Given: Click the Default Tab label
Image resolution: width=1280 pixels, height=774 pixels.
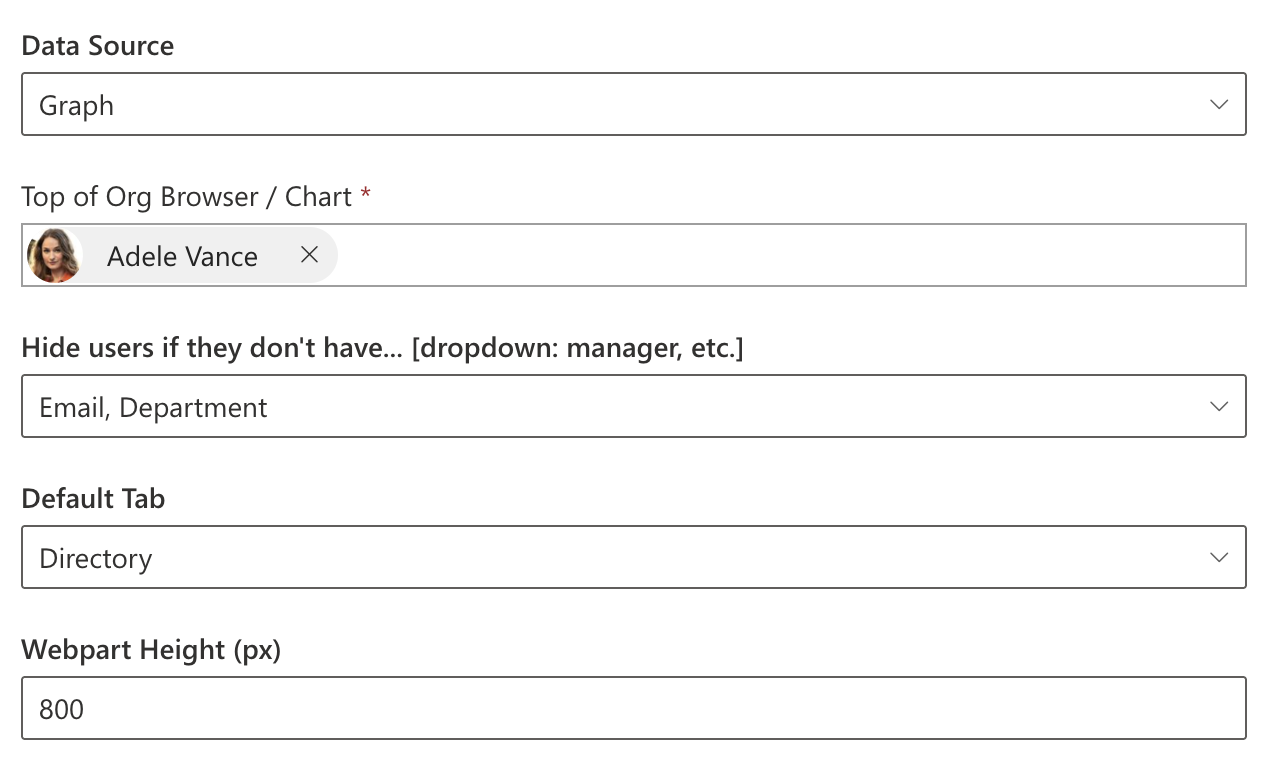Looking at the screenshot, I should pyautogui.click(x=93, y=499).
